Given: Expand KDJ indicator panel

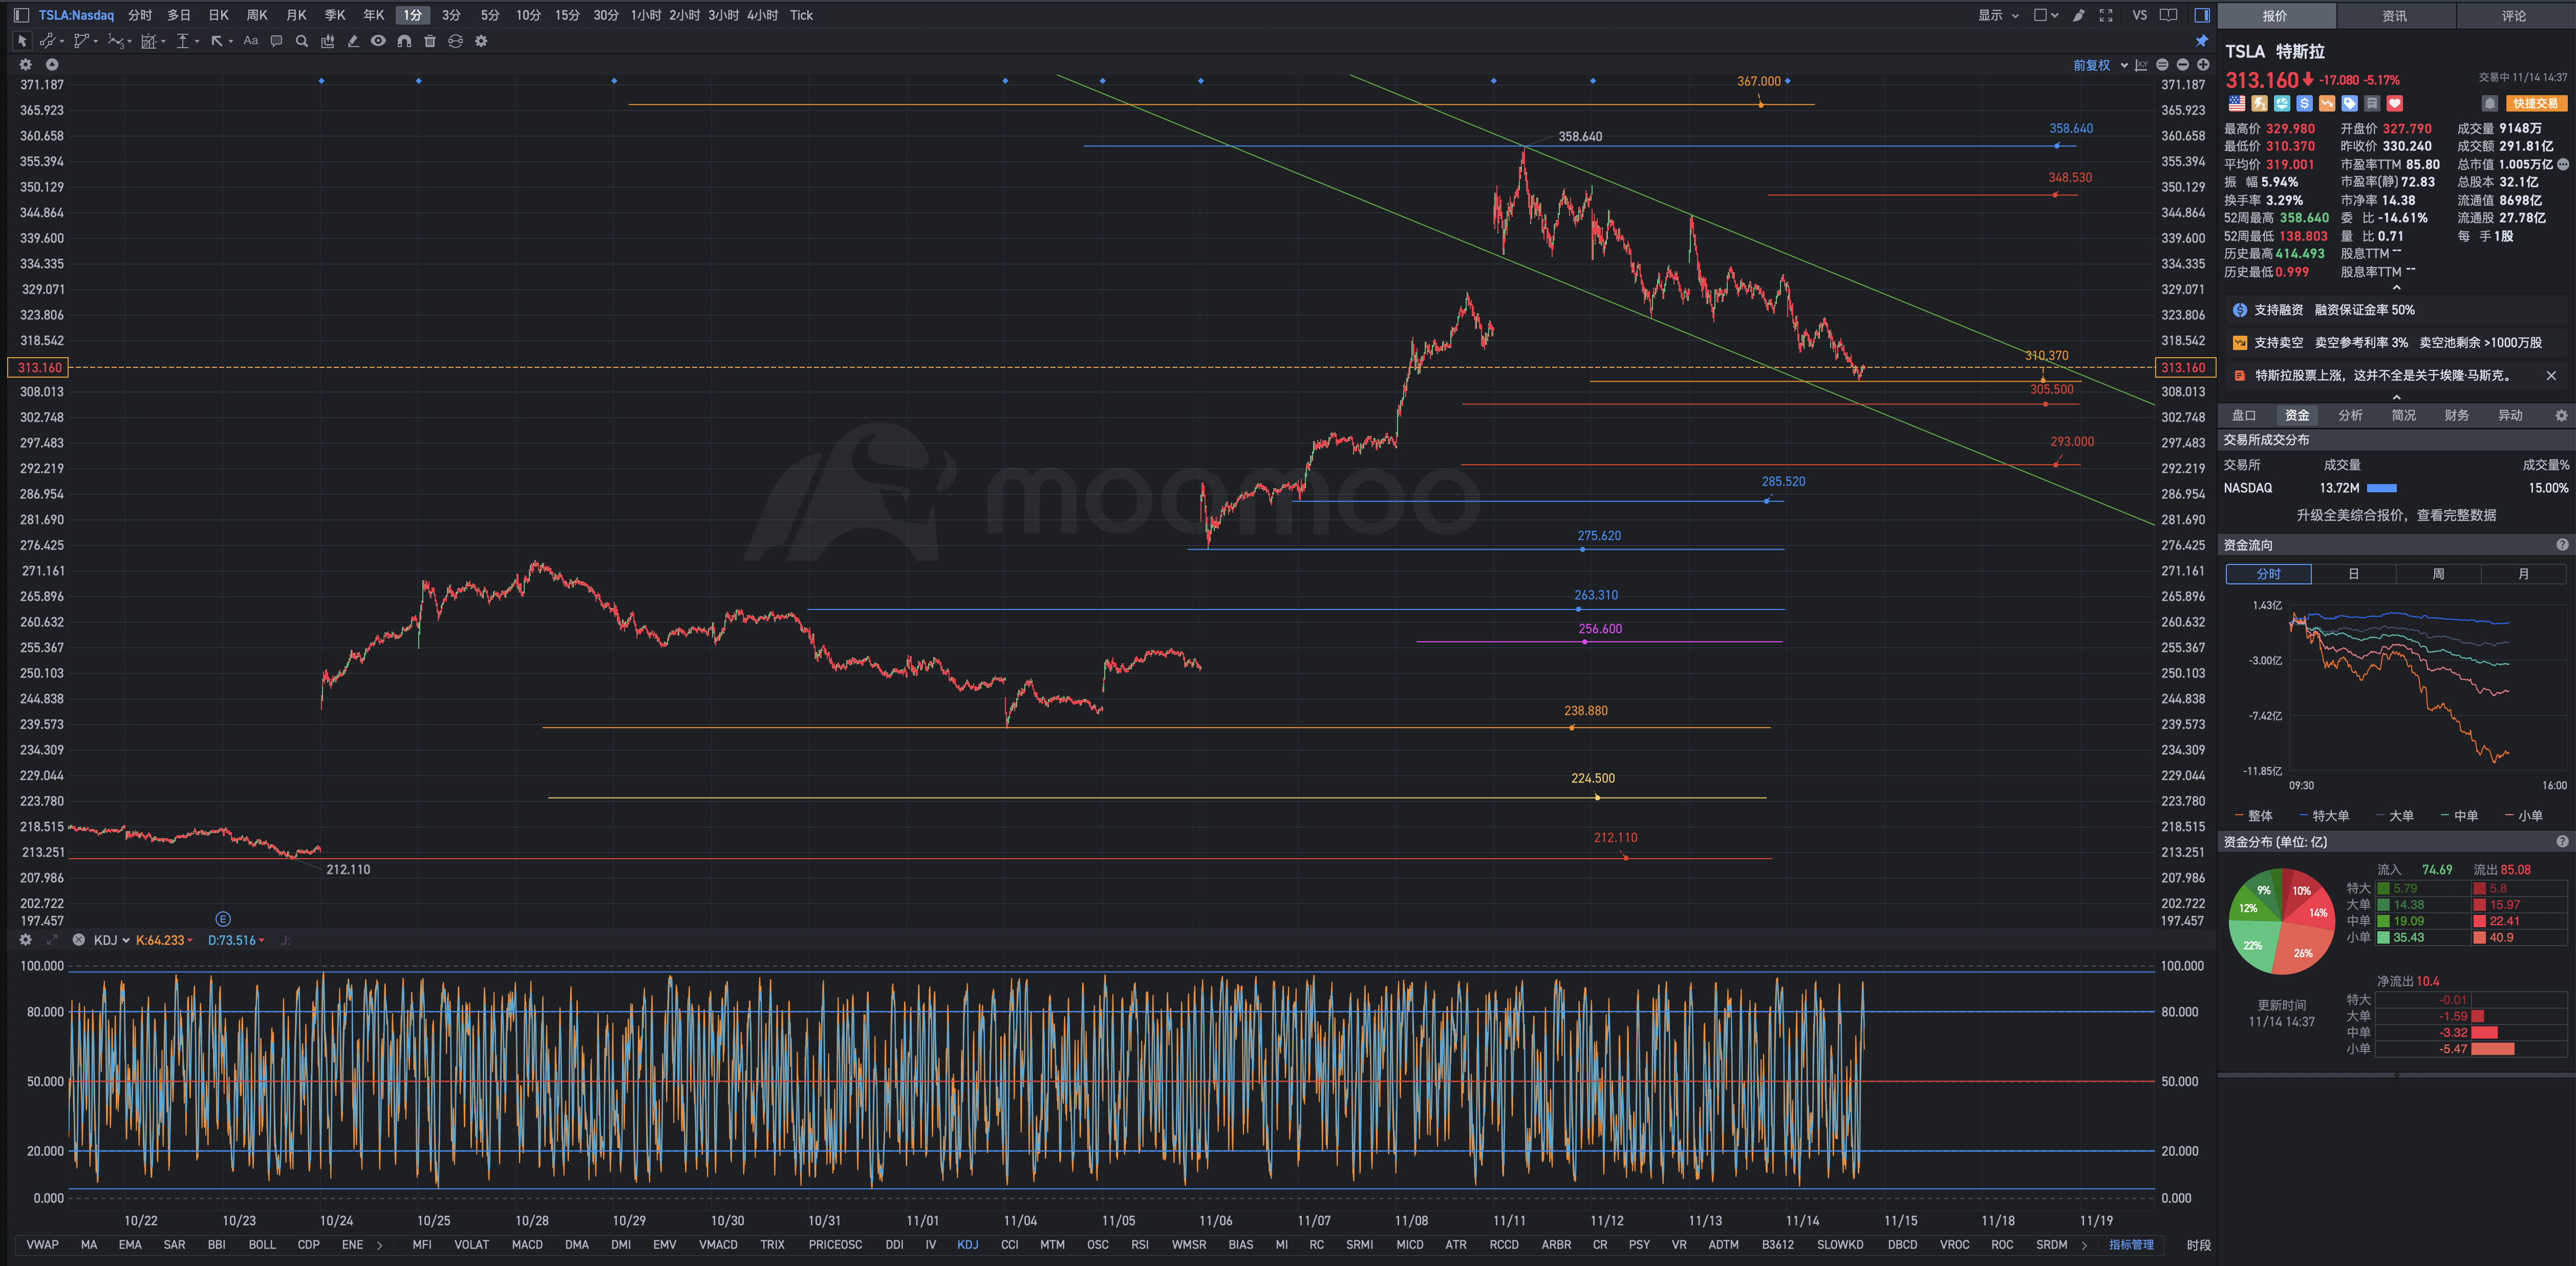Looking at the screenshot, I should [x=52, y=940].
